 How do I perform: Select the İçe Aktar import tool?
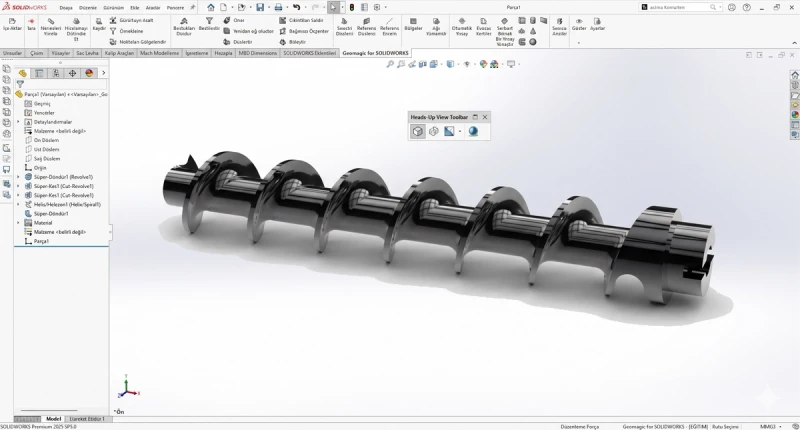coord(12,24)
